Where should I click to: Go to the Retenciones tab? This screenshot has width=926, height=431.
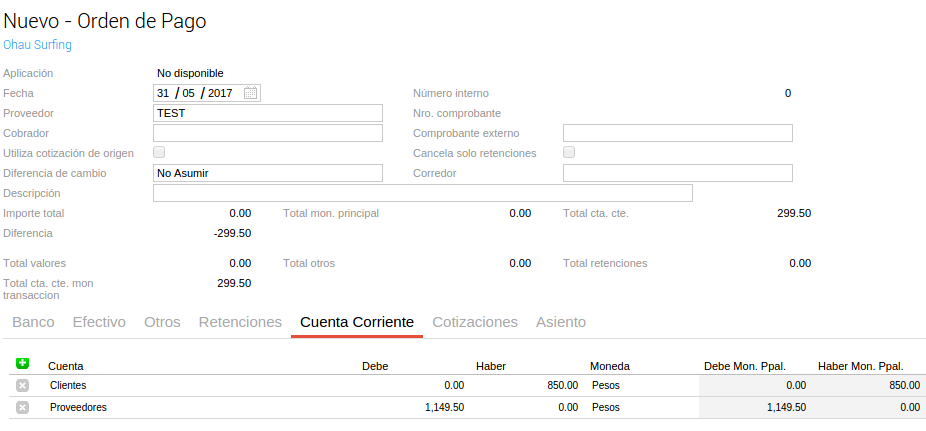240,322
